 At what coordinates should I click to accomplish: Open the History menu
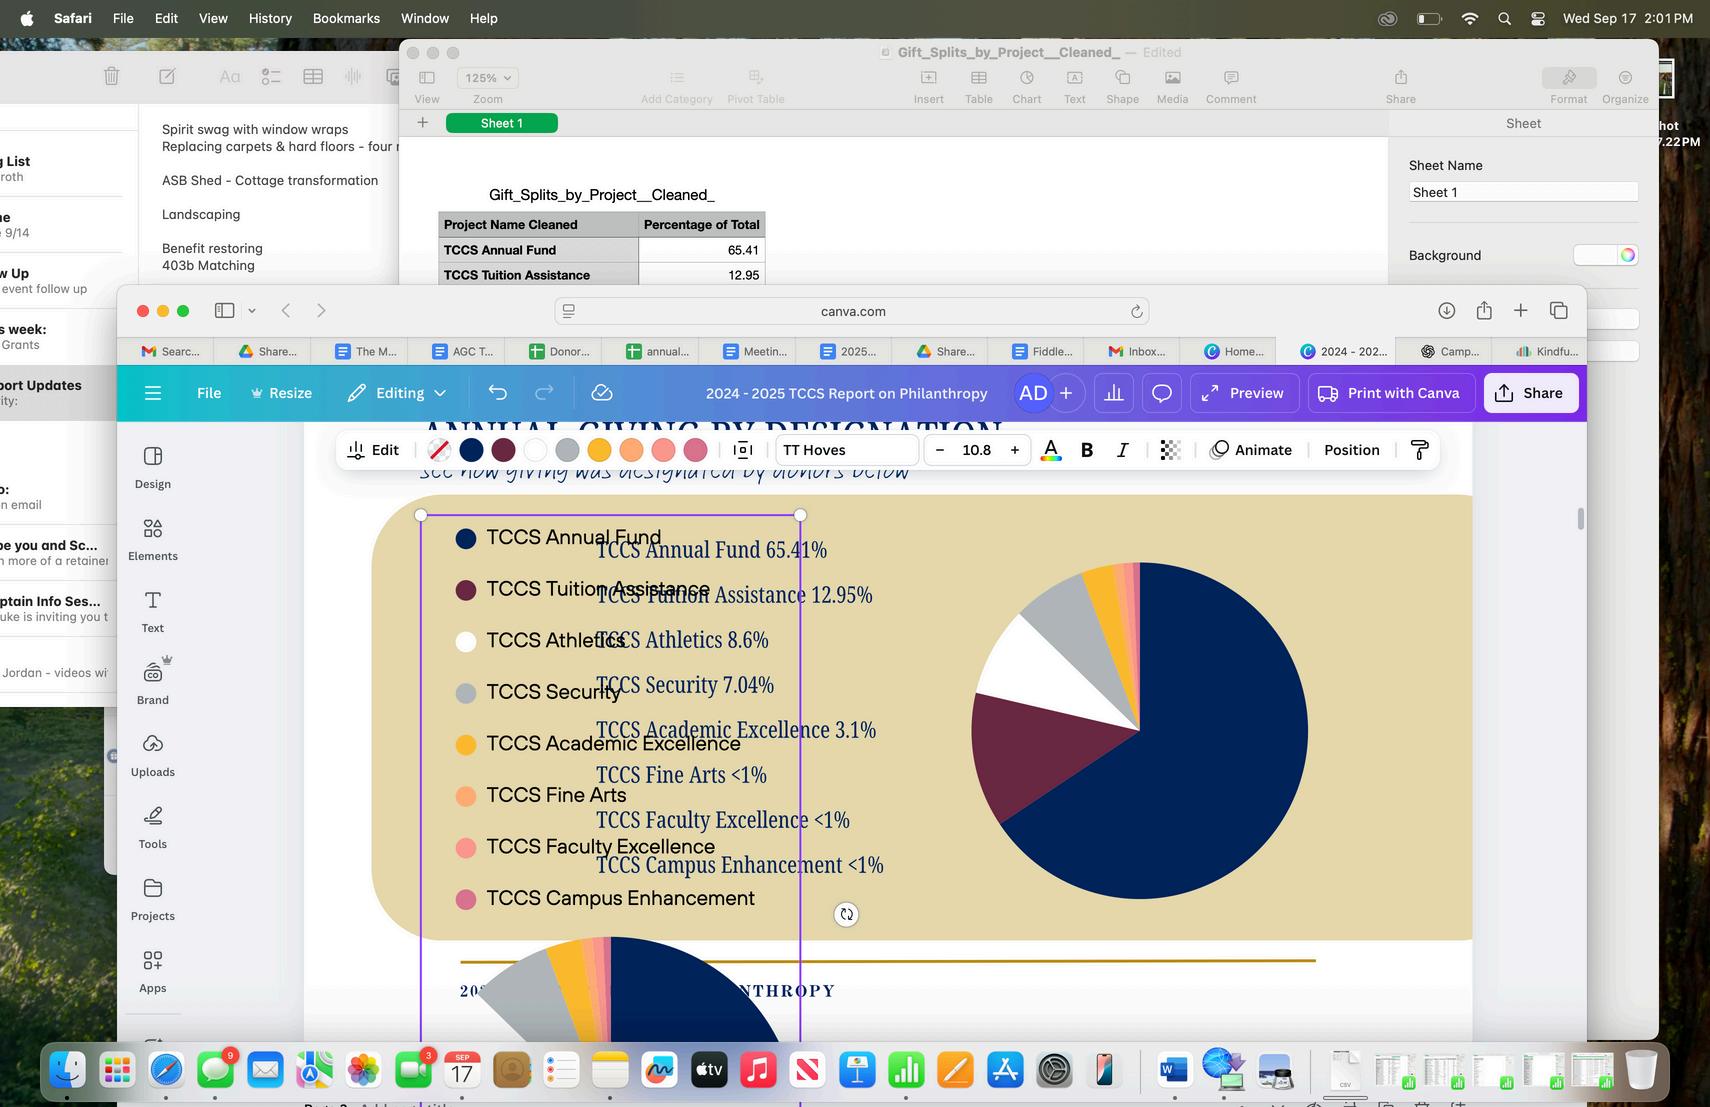[x=270, y=18]
